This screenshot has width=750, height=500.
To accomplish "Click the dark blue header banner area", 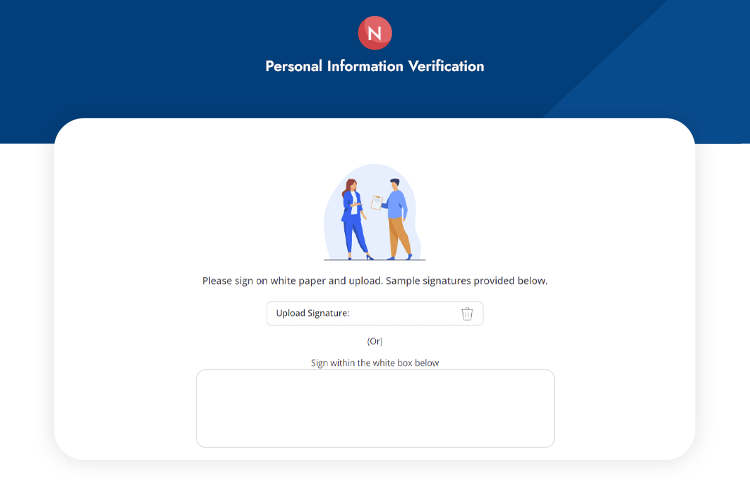I will click(150, 70).
